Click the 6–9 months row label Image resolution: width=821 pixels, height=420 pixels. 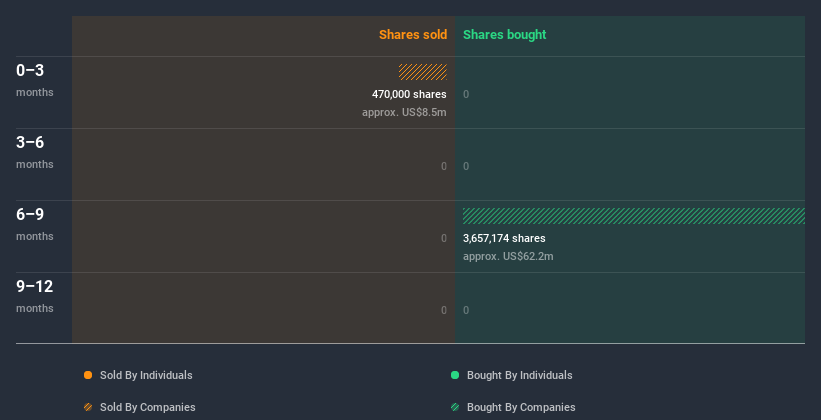click(35, 224)
